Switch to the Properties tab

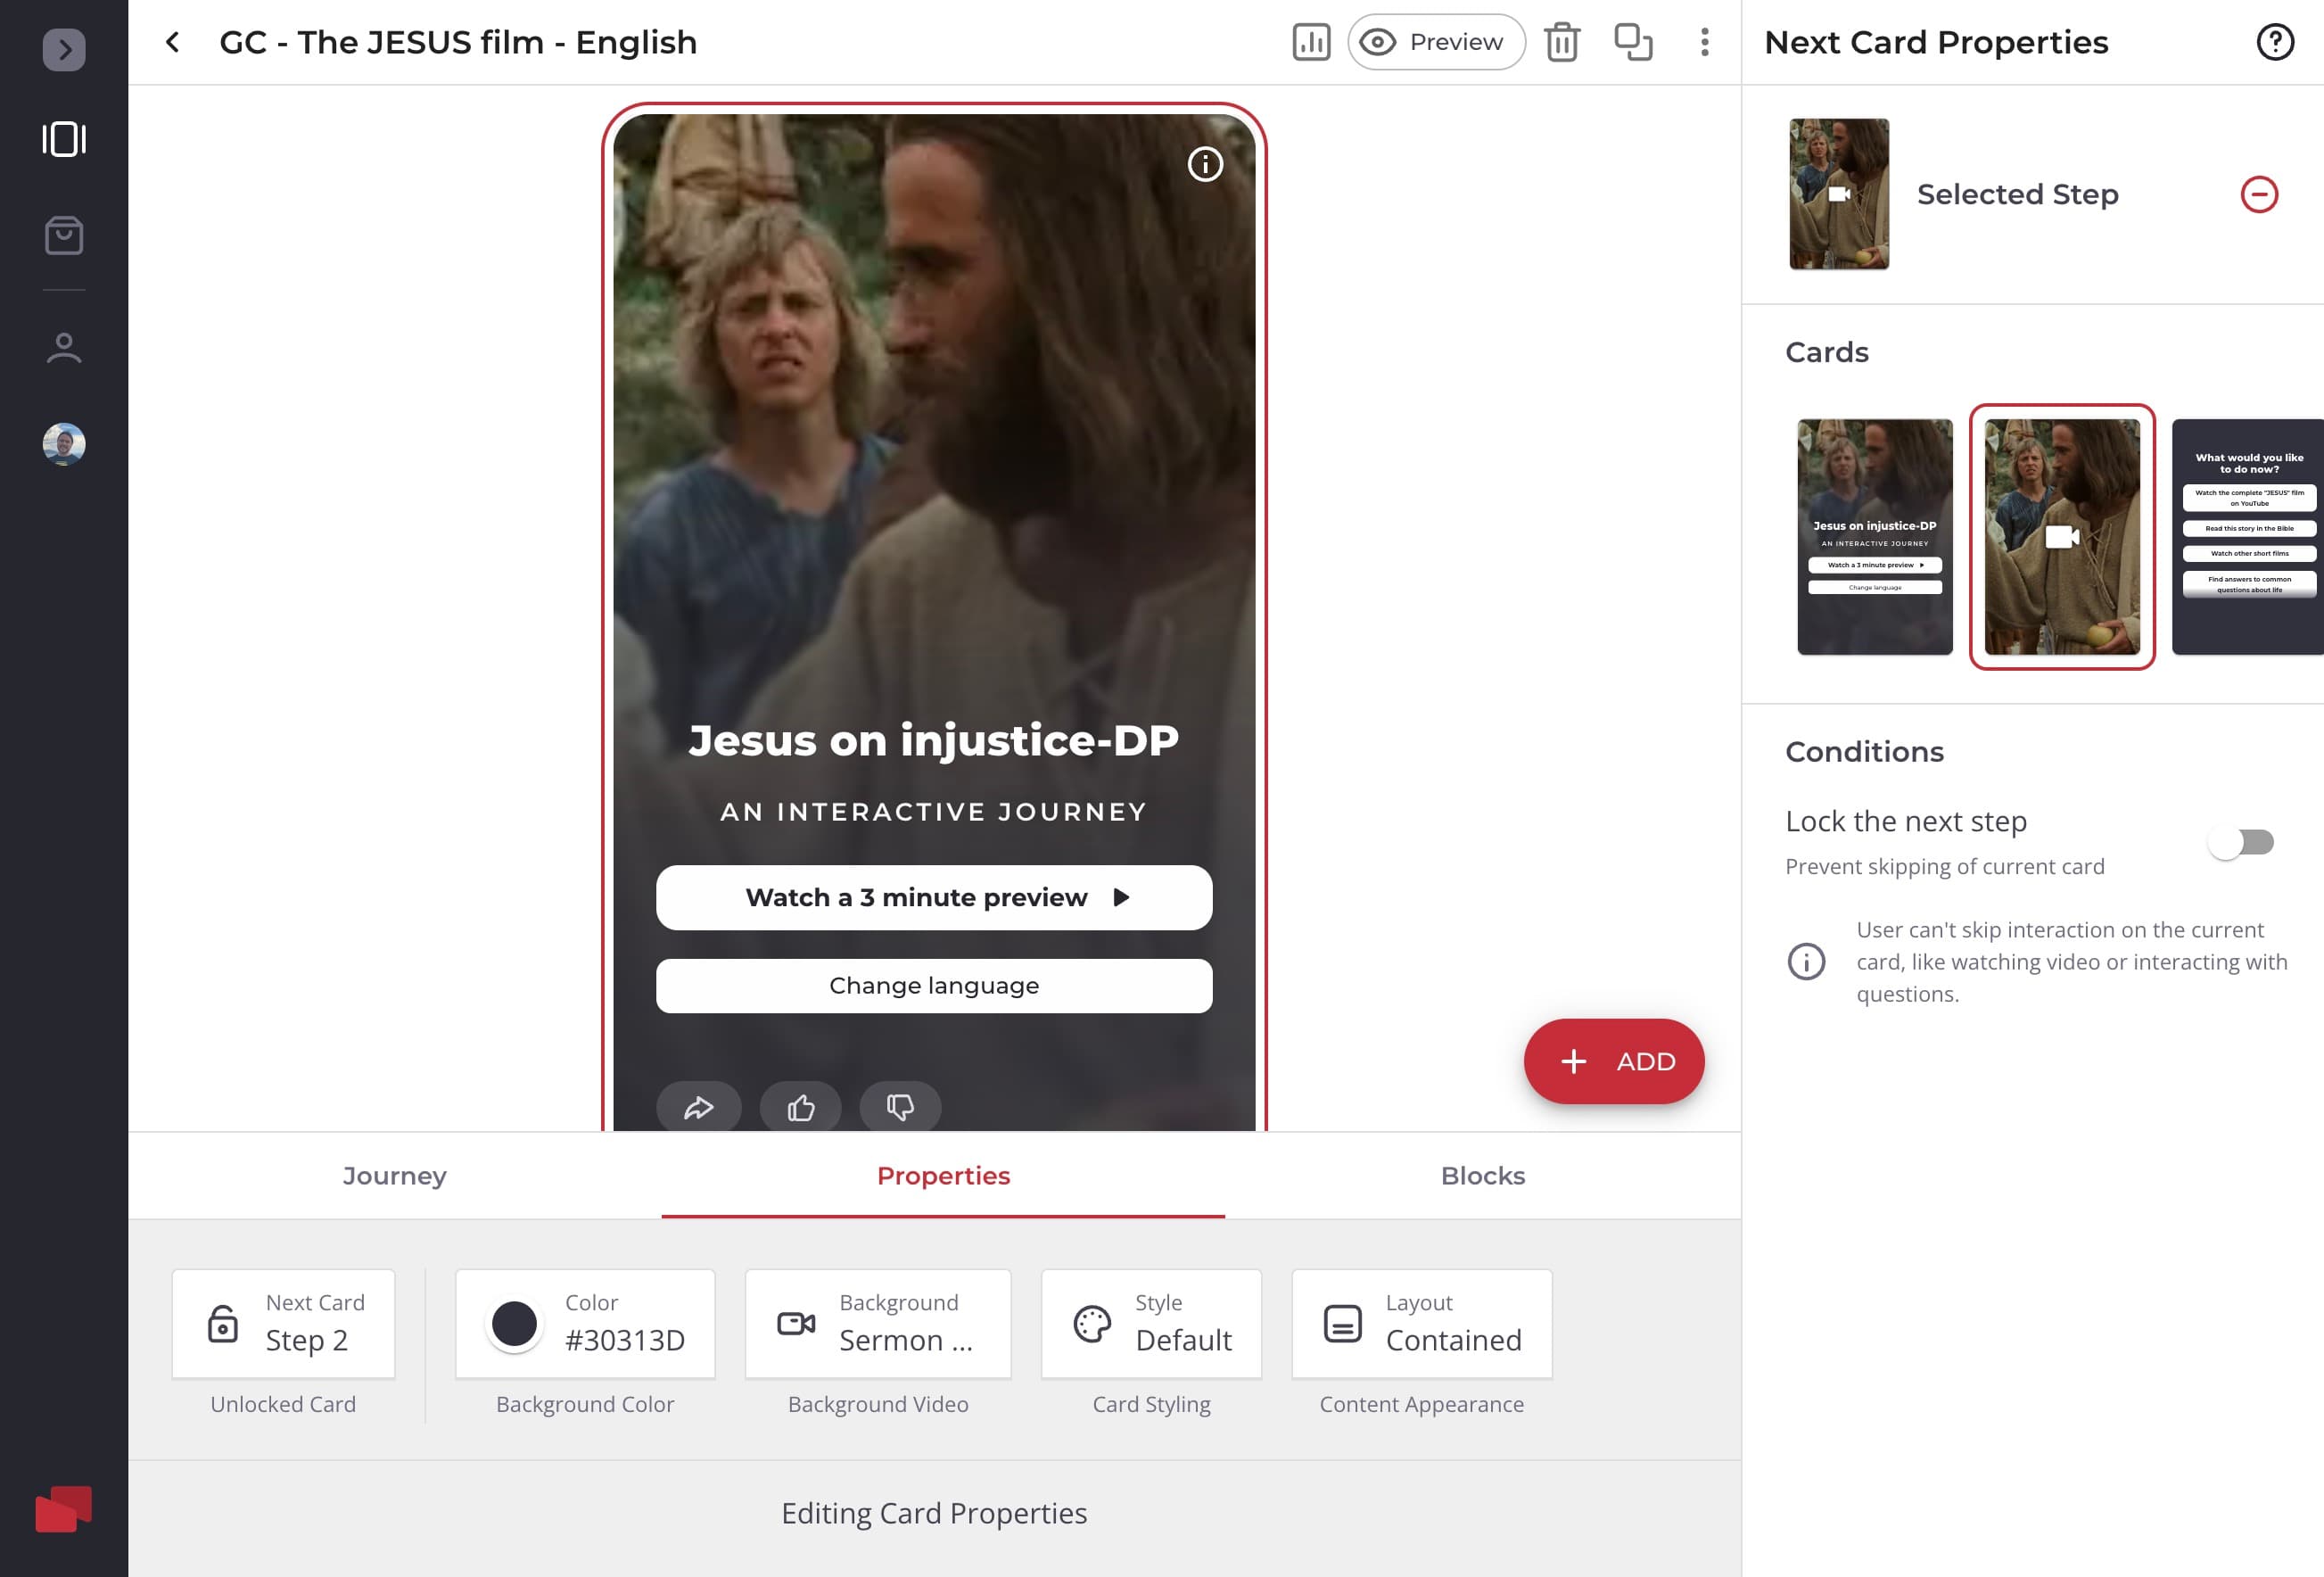click(x=943, y=1176)
